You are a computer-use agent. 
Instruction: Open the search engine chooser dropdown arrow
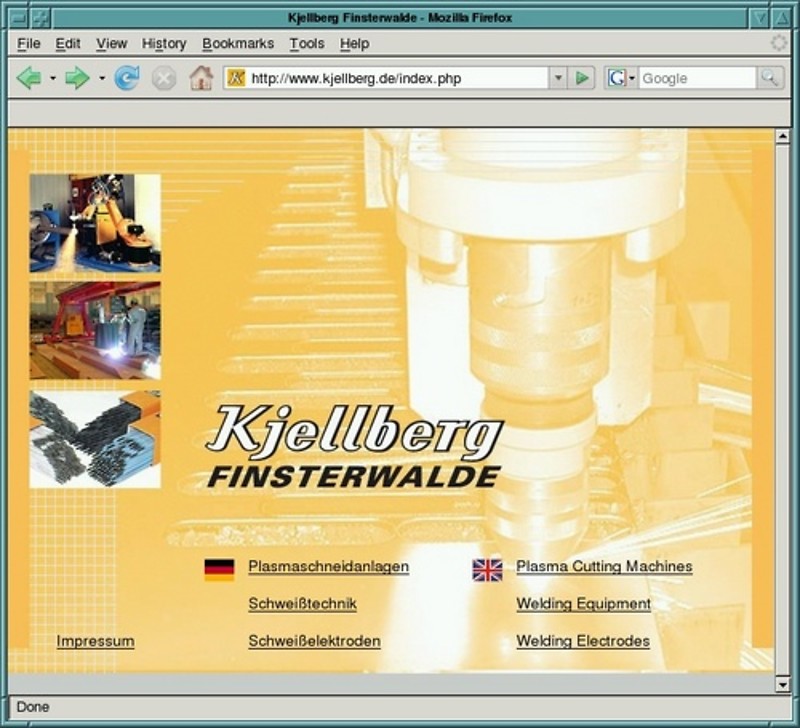pyautogui.click(x=632, y=79)
